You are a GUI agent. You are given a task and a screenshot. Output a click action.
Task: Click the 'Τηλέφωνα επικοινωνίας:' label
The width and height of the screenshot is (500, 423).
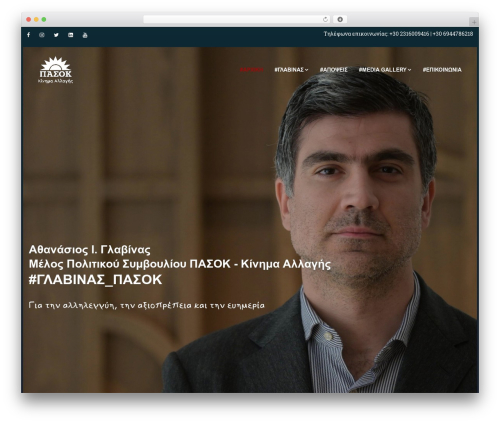[x=356, y=34]
